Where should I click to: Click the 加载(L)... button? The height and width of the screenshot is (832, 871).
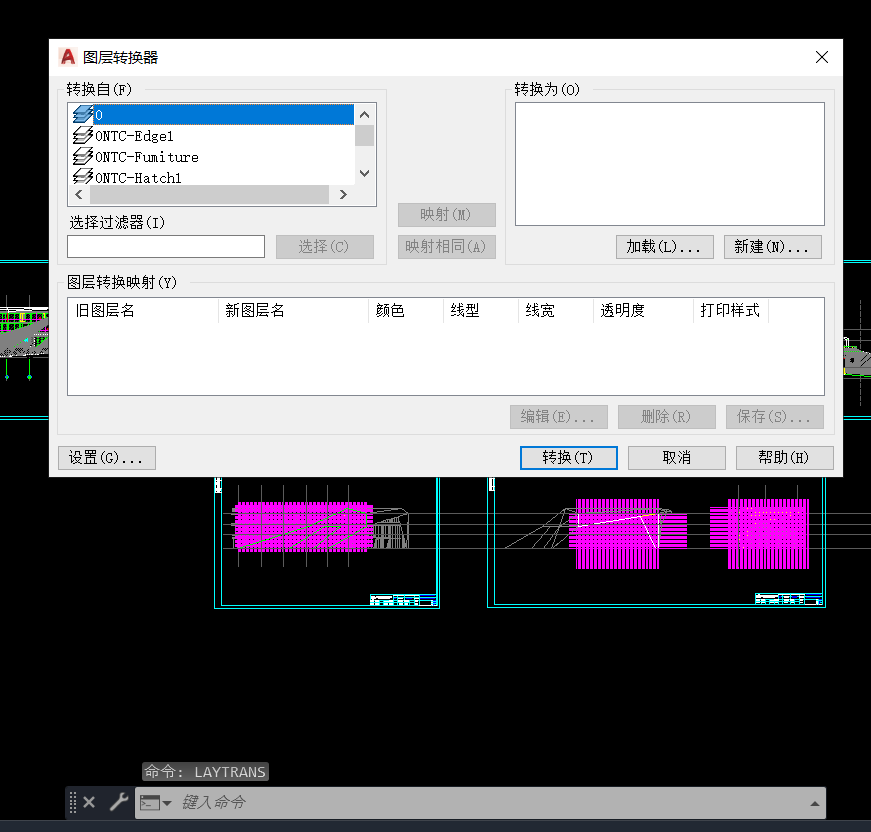tap(664, 247)
